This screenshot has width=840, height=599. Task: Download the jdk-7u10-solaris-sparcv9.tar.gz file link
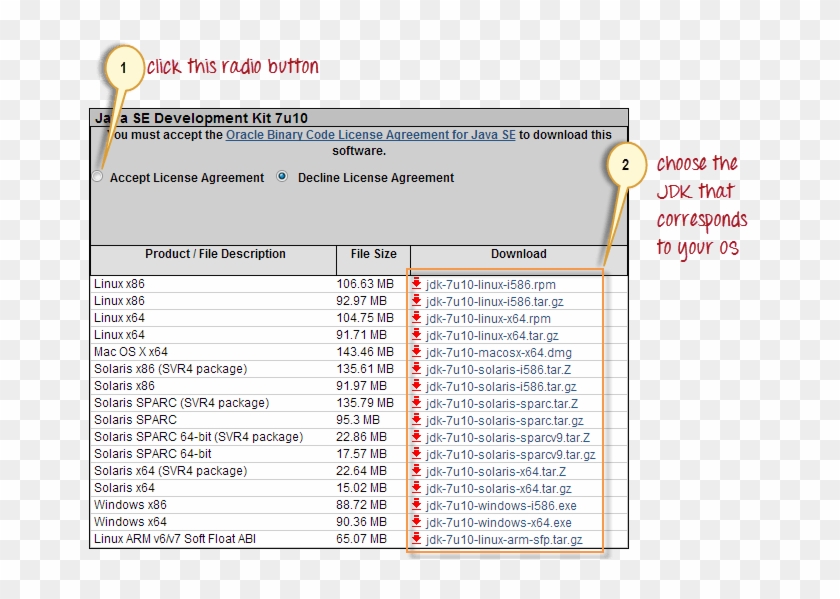(511, 455)
